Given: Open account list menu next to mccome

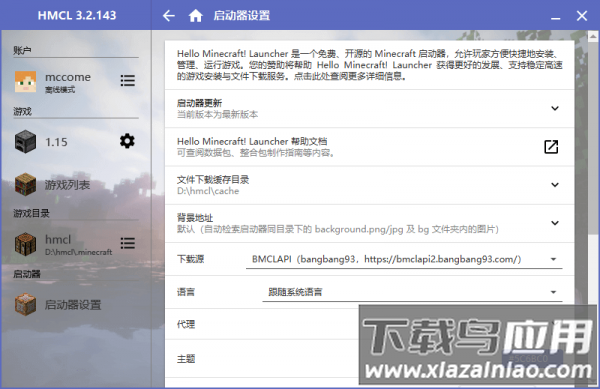Looking at the screenshot, I should tap(127, 80).
